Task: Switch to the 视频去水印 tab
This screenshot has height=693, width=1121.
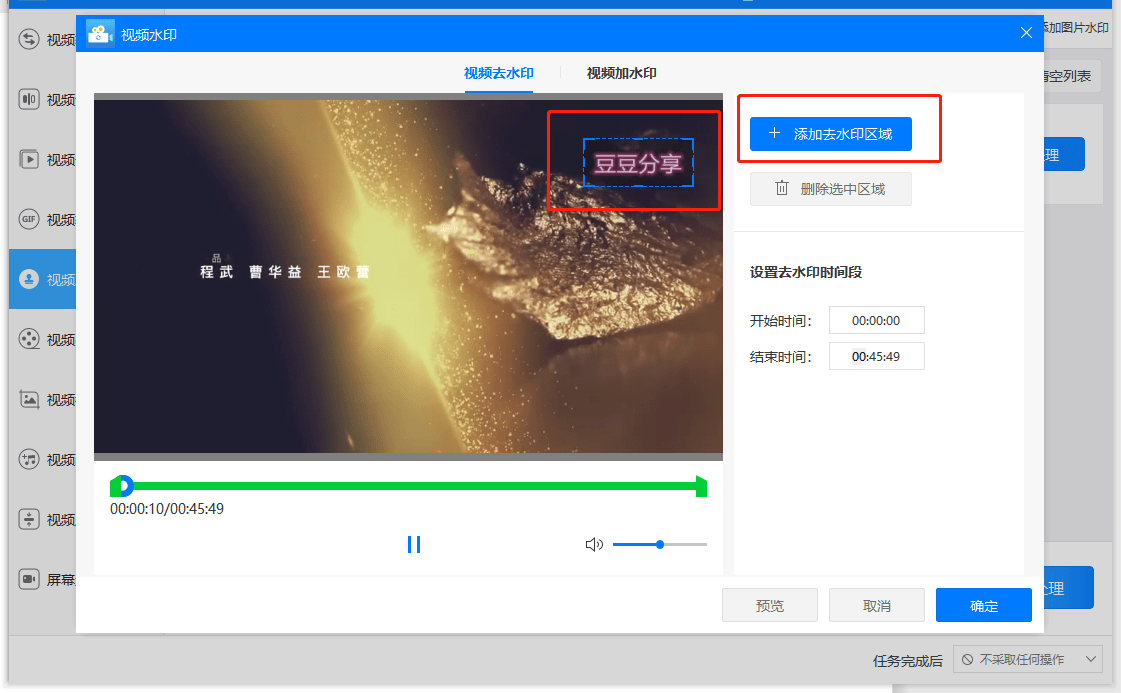Action: 498,73
